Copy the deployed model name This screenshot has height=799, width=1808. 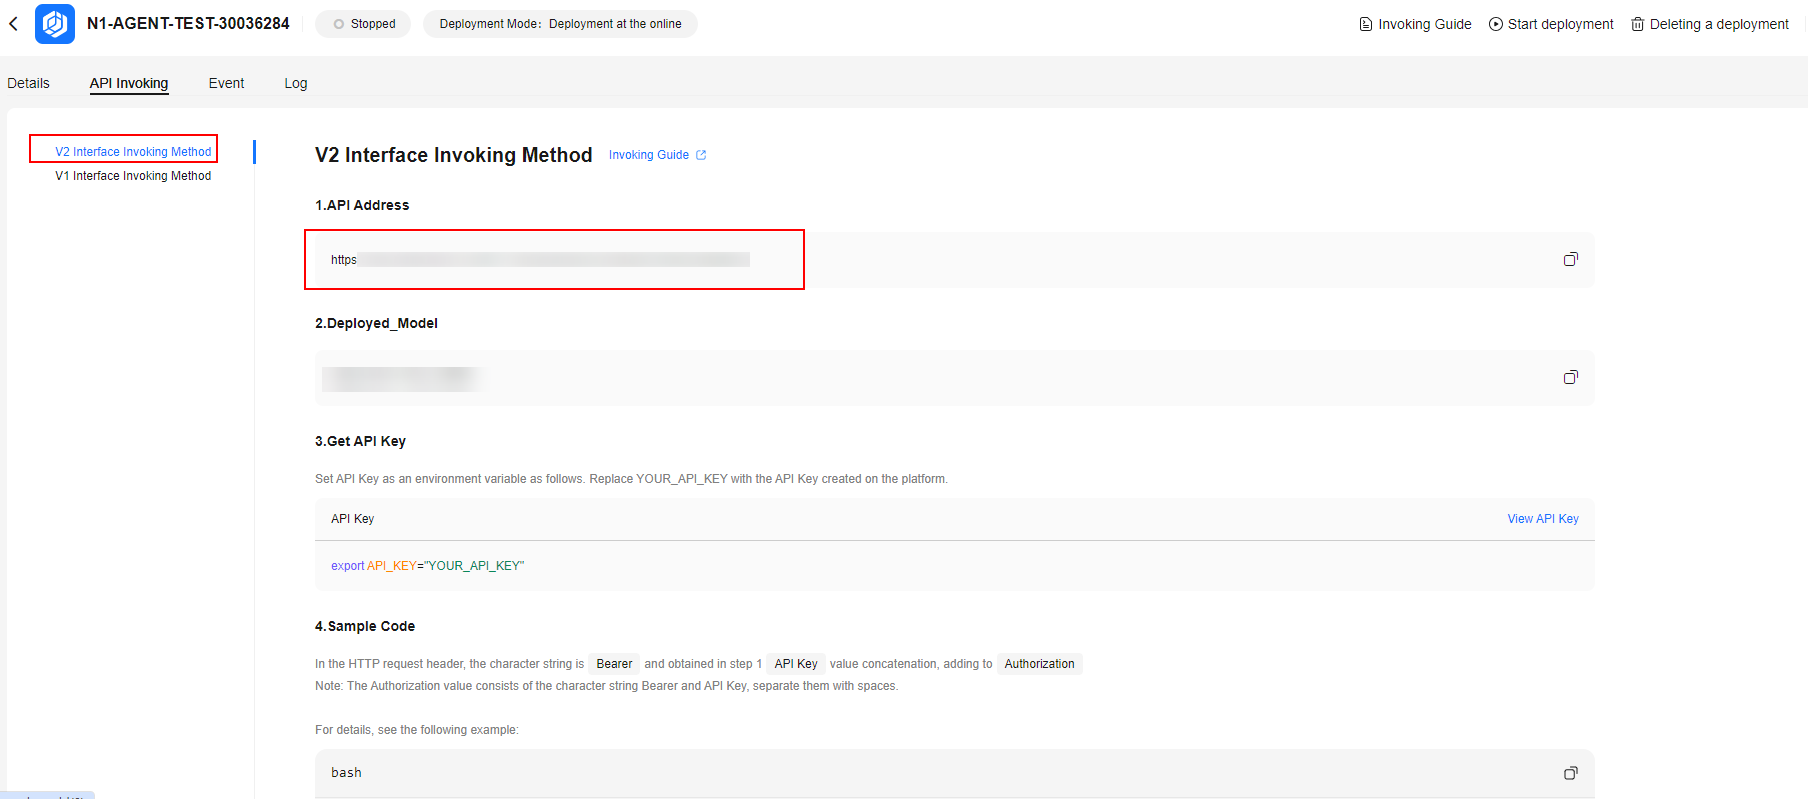[1570, 378]
